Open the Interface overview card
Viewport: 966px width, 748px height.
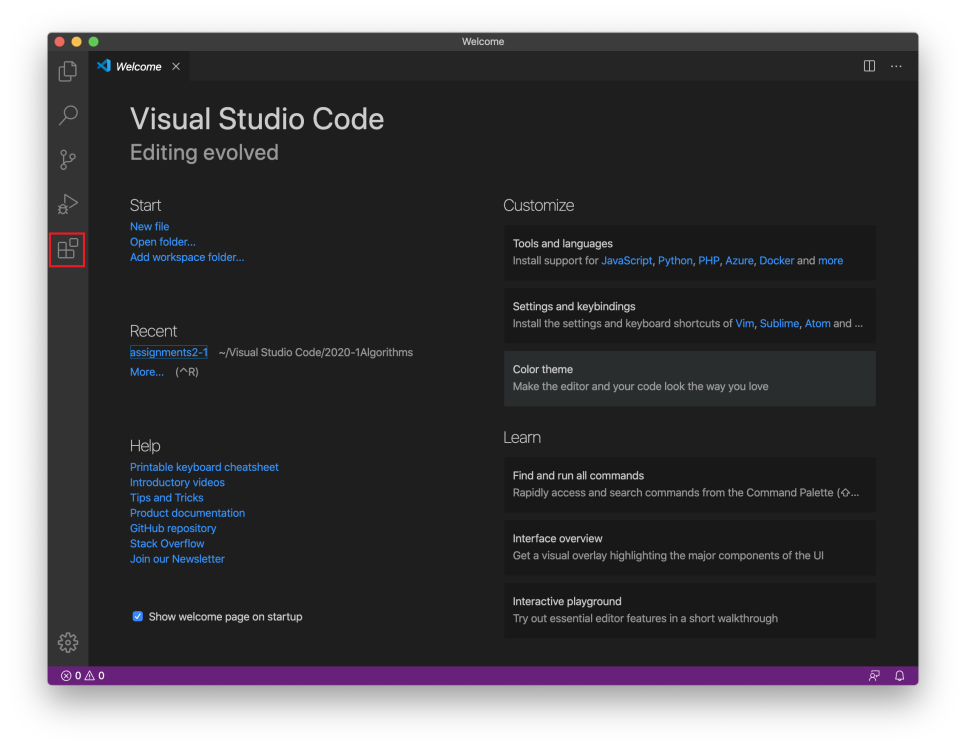click(x=689, y=547)
